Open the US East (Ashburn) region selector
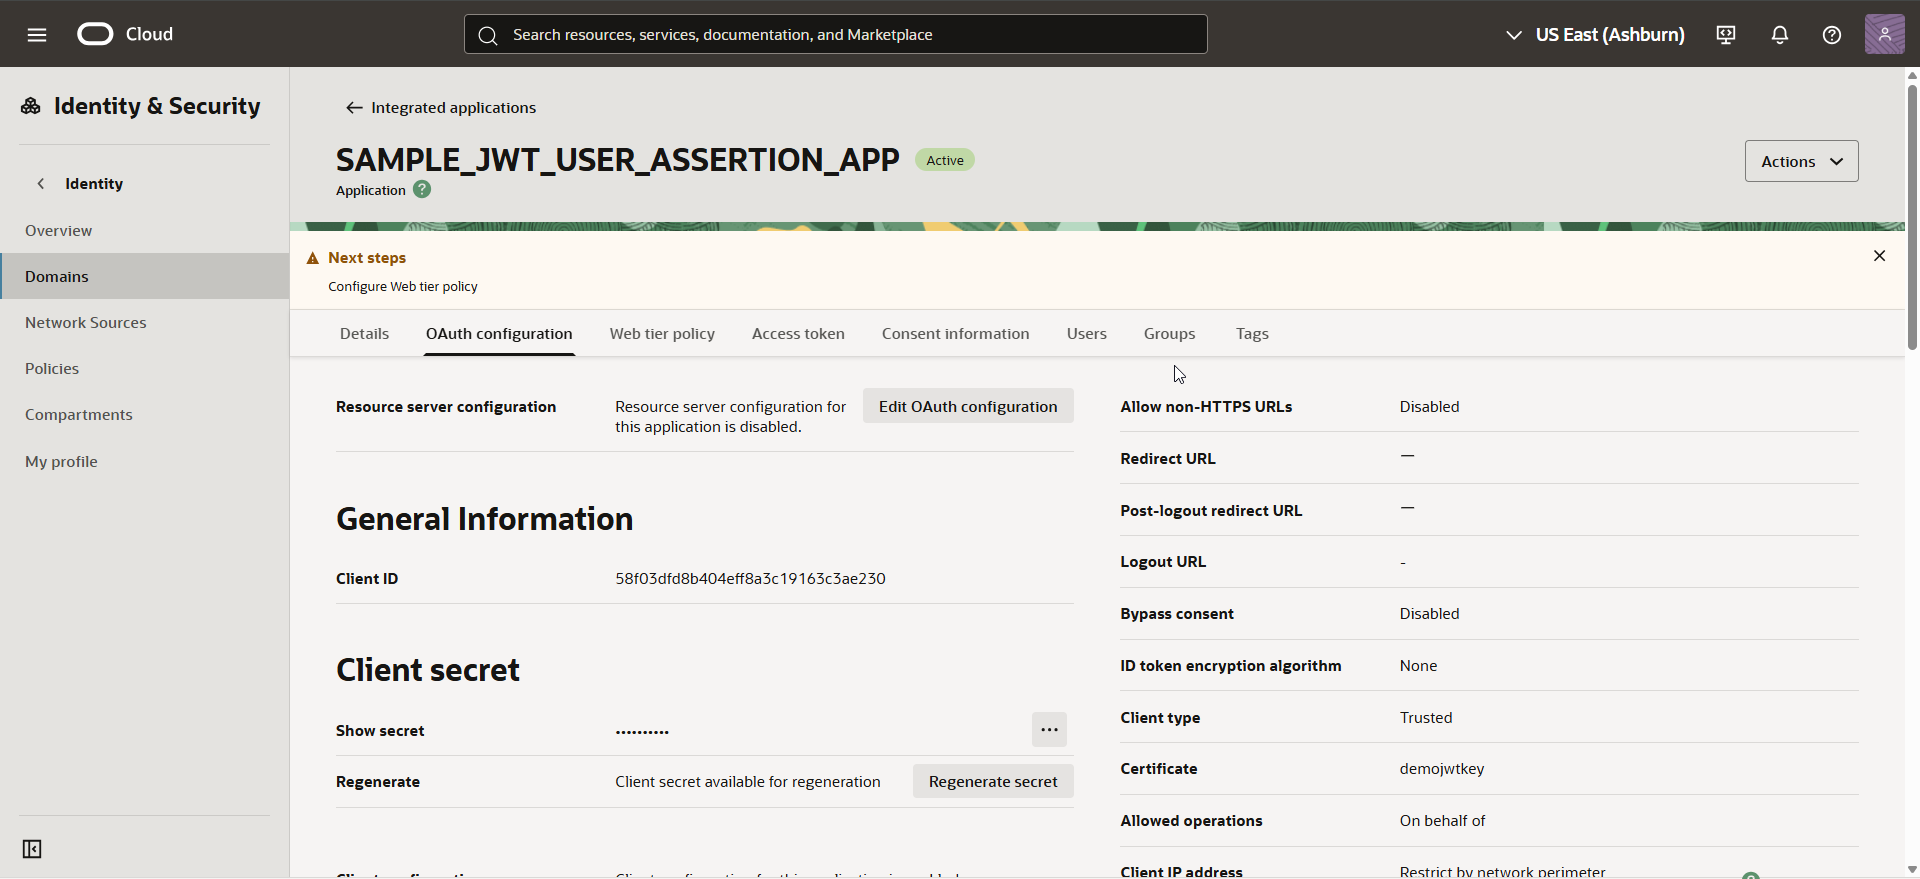This screenshot has width=1920, height=879. point(1596,35)
